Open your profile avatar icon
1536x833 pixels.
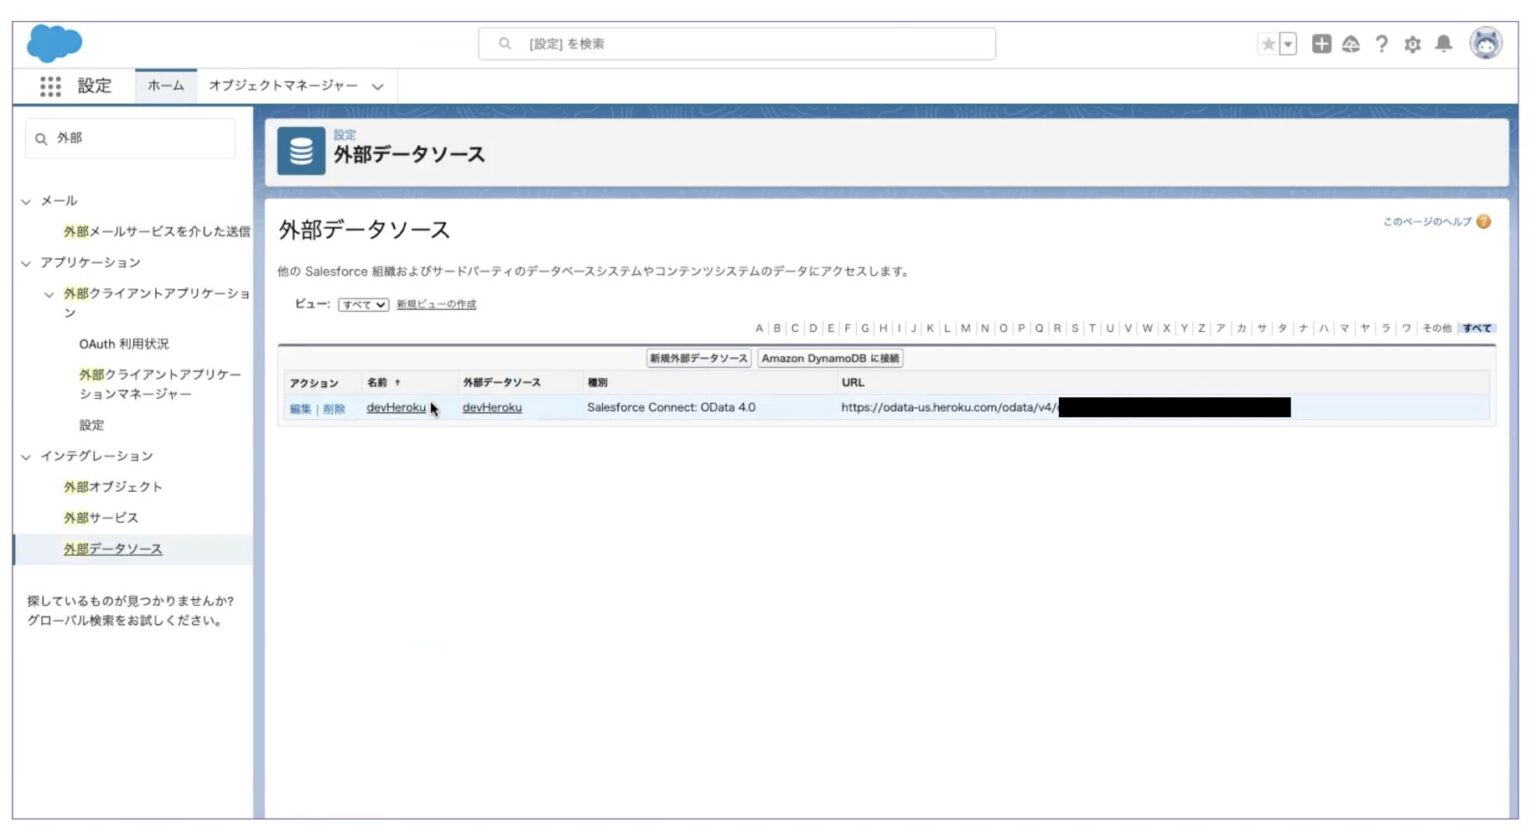[x=1484, y=43]
